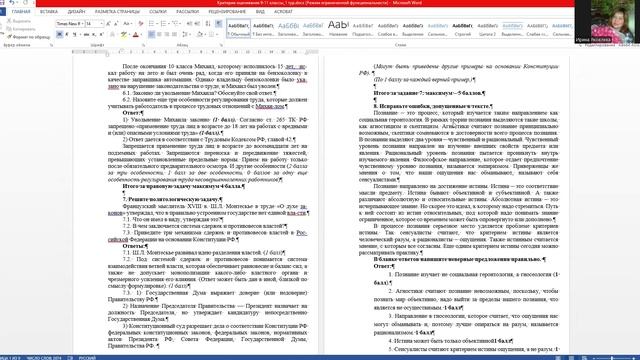Select Обычный style in gallery
The height and width of the screenshot is (360, 640).
coord(238,29)
